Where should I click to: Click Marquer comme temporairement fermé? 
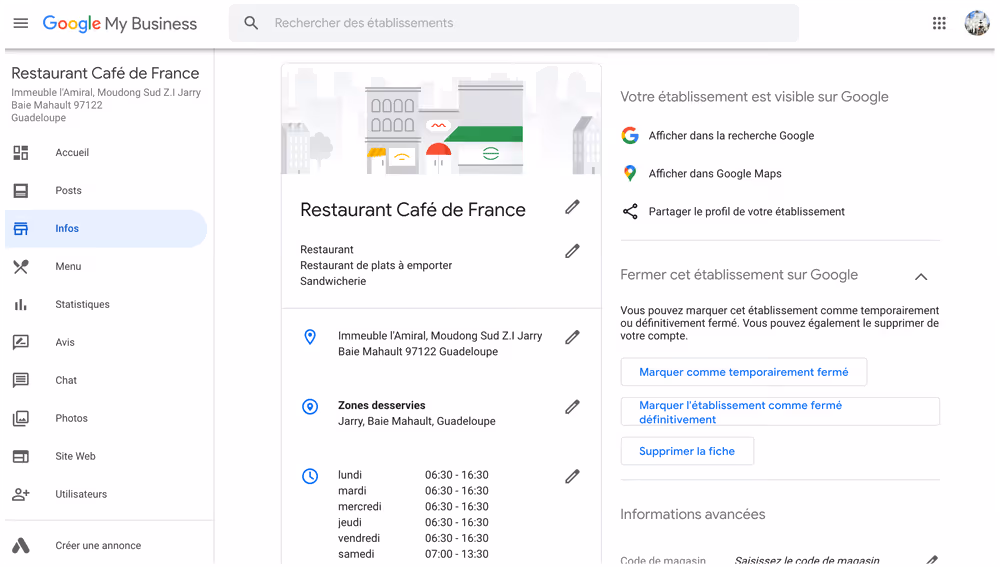[744, 372]
